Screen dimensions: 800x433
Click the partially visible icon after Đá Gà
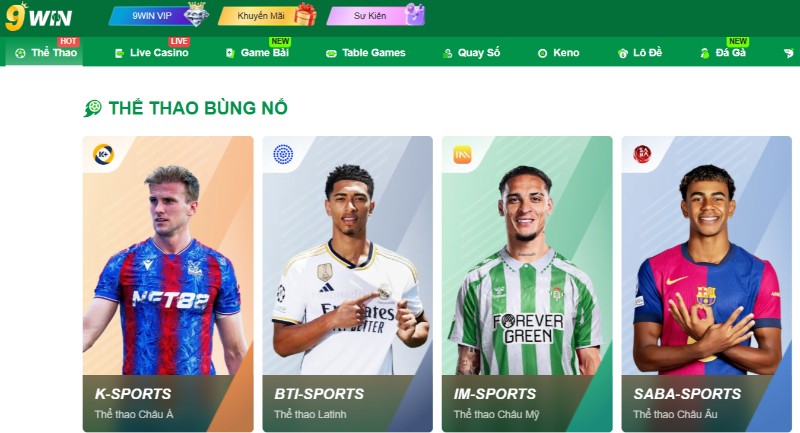[x=789, y=53]
